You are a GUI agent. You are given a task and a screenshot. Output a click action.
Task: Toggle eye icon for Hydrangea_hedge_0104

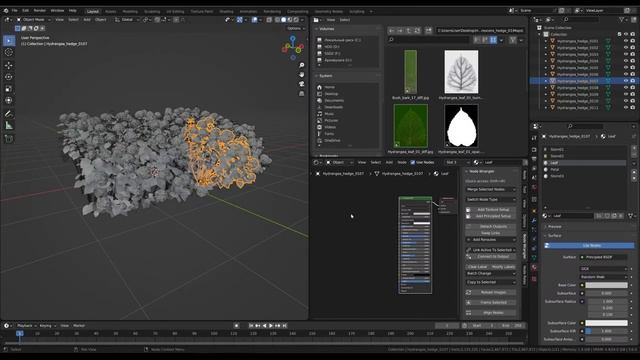click(x=626, y=61)
